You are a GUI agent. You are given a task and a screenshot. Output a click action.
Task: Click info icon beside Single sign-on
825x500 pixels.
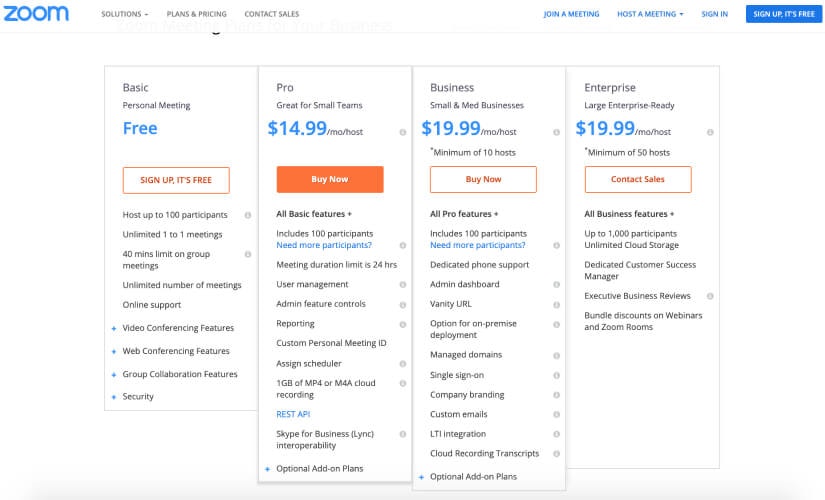[x=557, y=375]
